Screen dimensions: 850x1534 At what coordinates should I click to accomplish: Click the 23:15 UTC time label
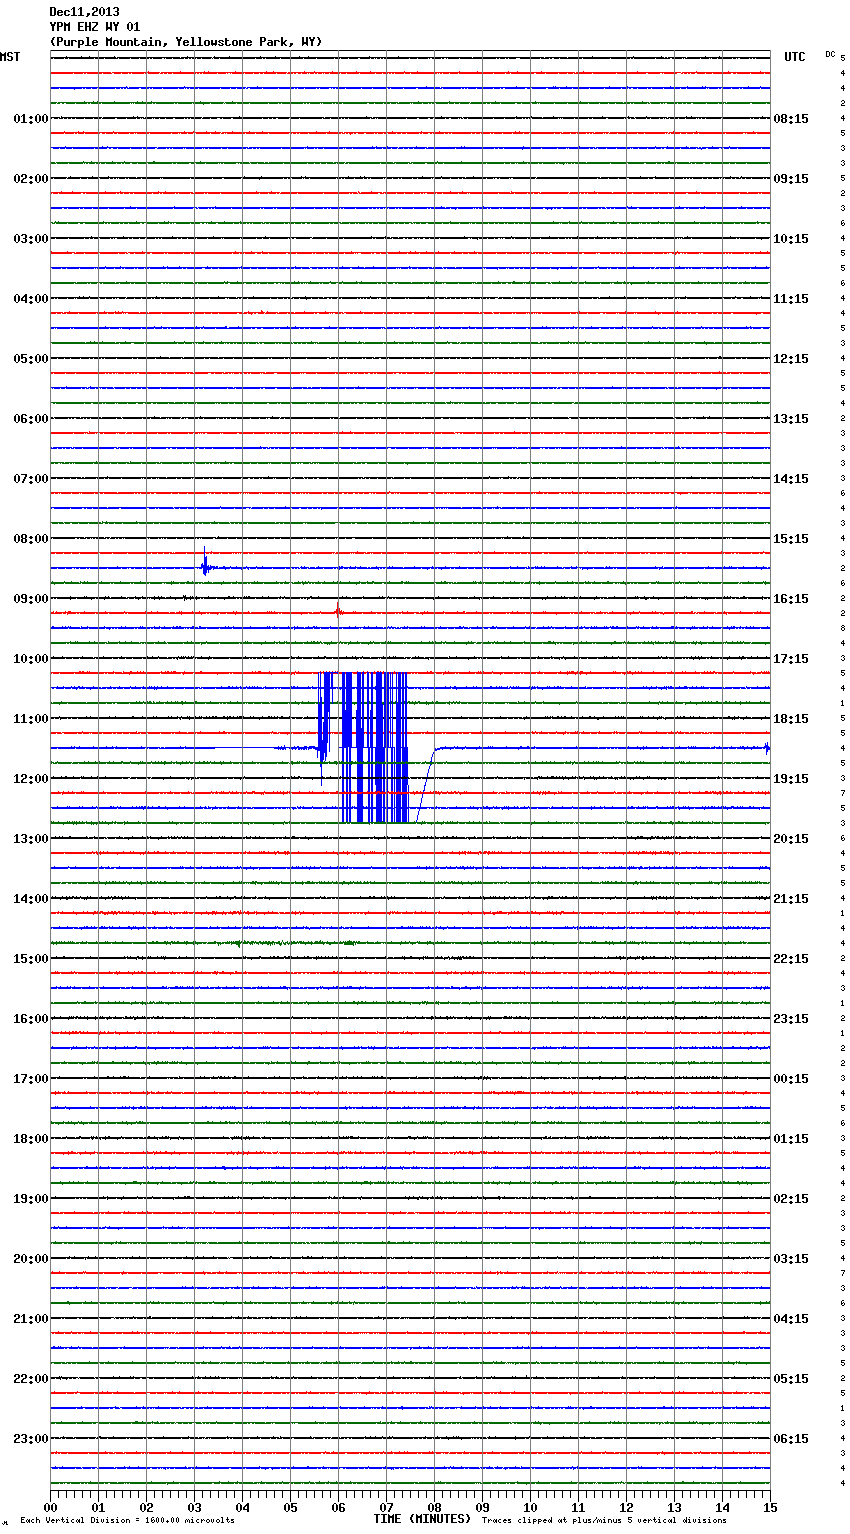click(x=791, y=1019)
